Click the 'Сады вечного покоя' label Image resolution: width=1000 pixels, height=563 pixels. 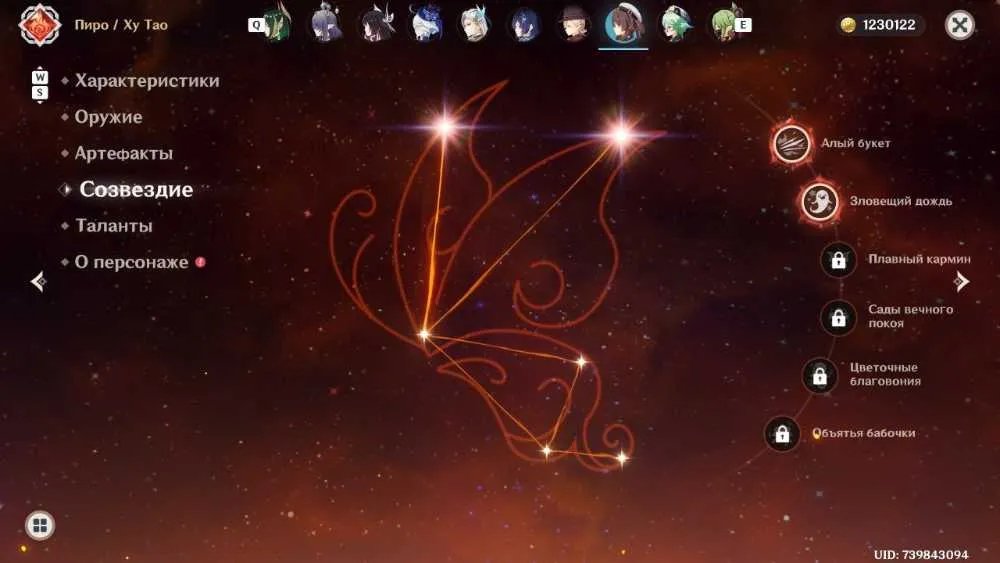click(x=910, y=316)
